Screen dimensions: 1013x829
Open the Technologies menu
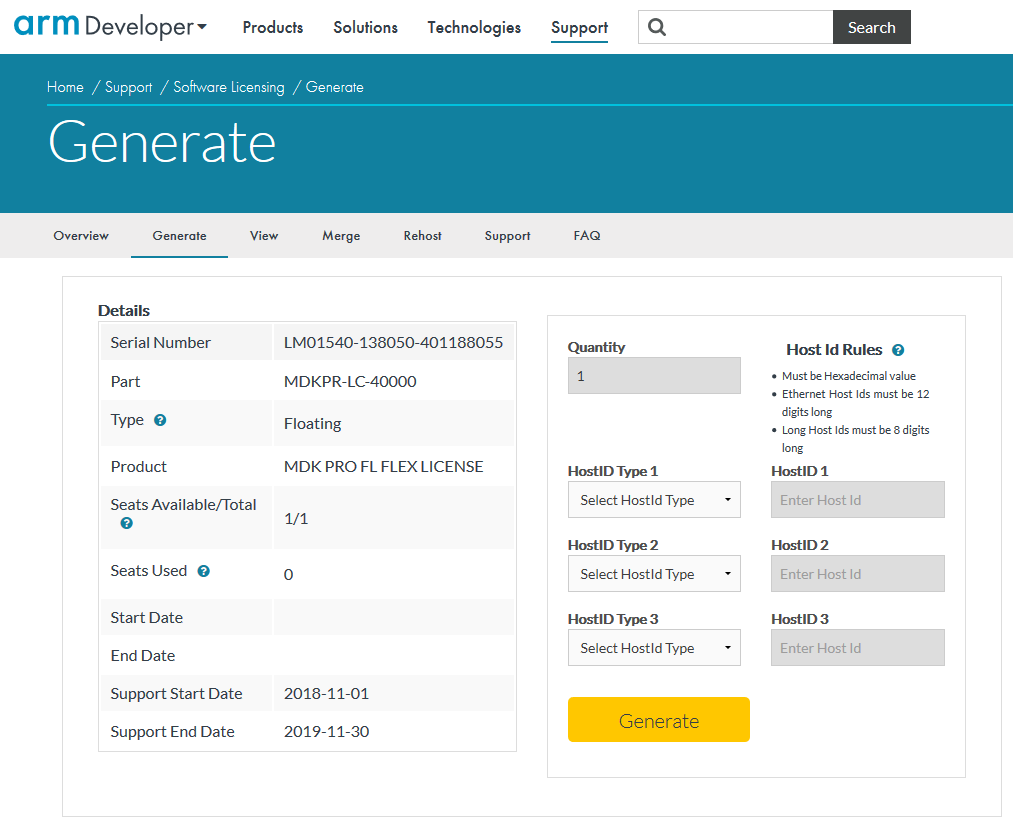pos(474,27)
